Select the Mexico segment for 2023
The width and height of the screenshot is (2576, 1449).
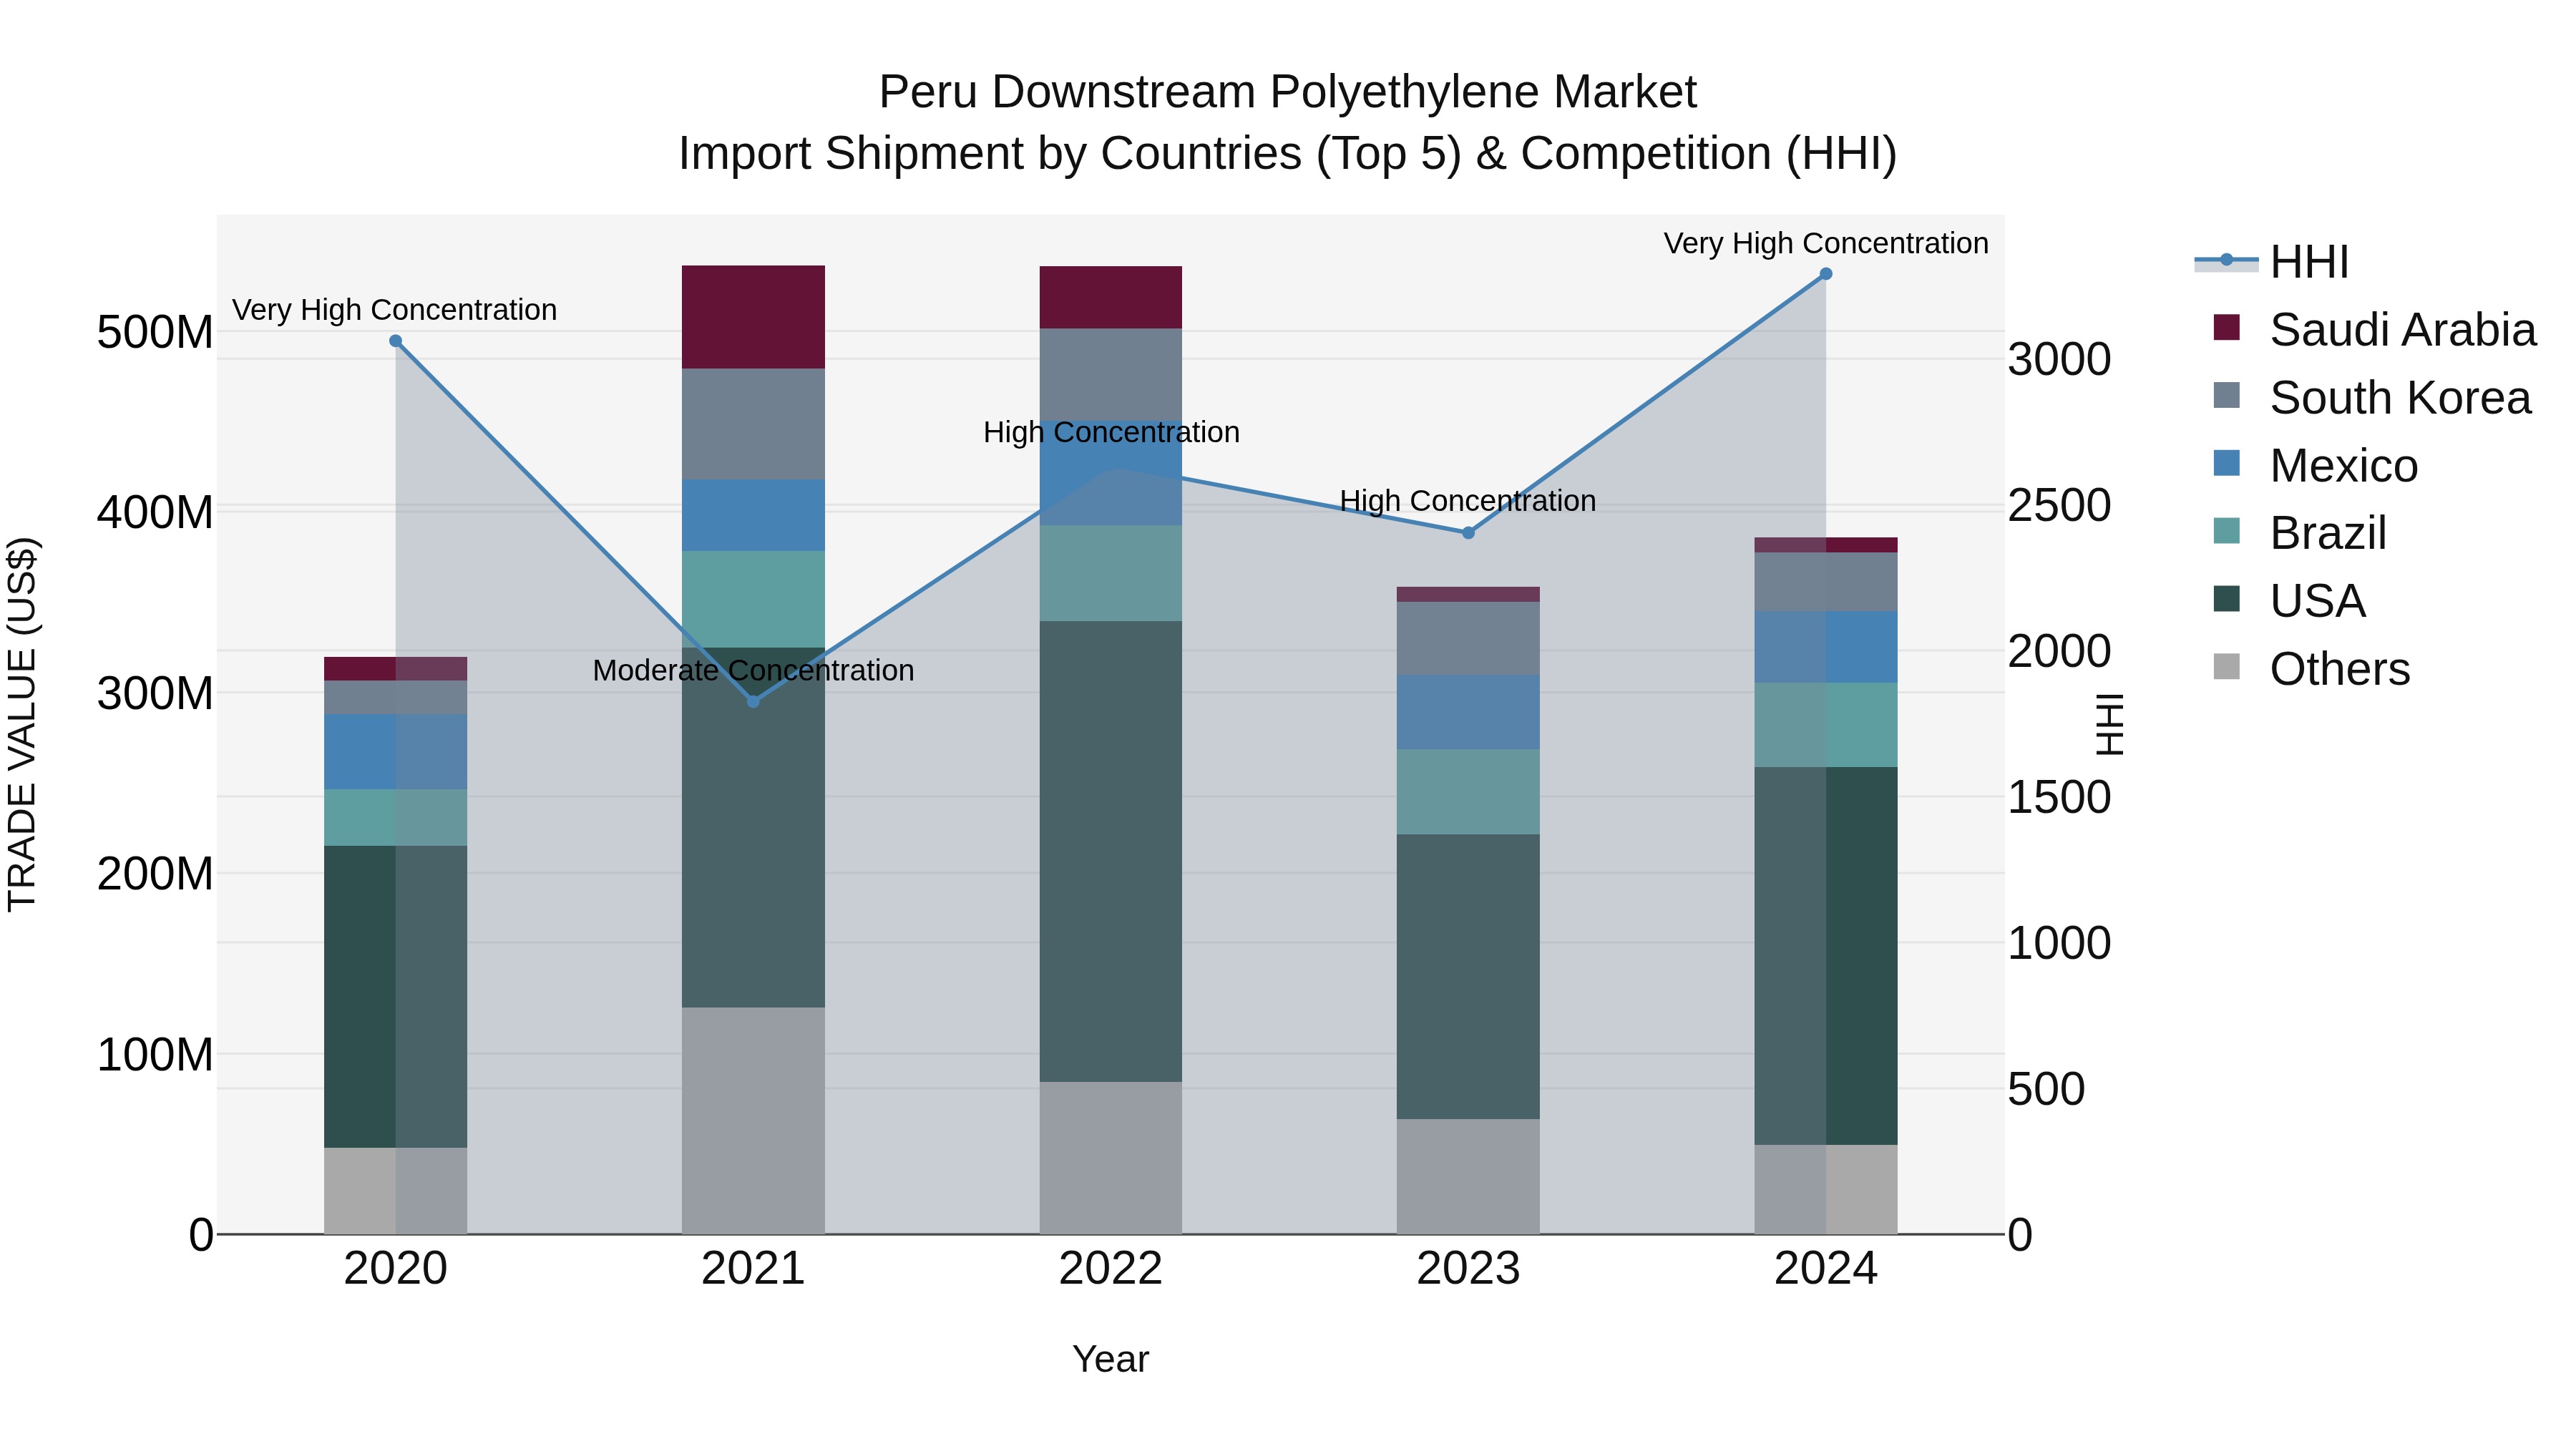click(1469, 712)
